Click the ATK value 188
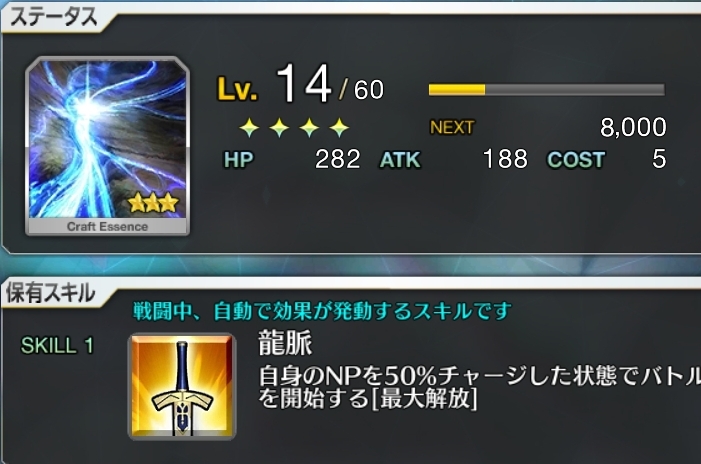Image resolution: width=701 pixels, height=464 pixels. point(505,159)
